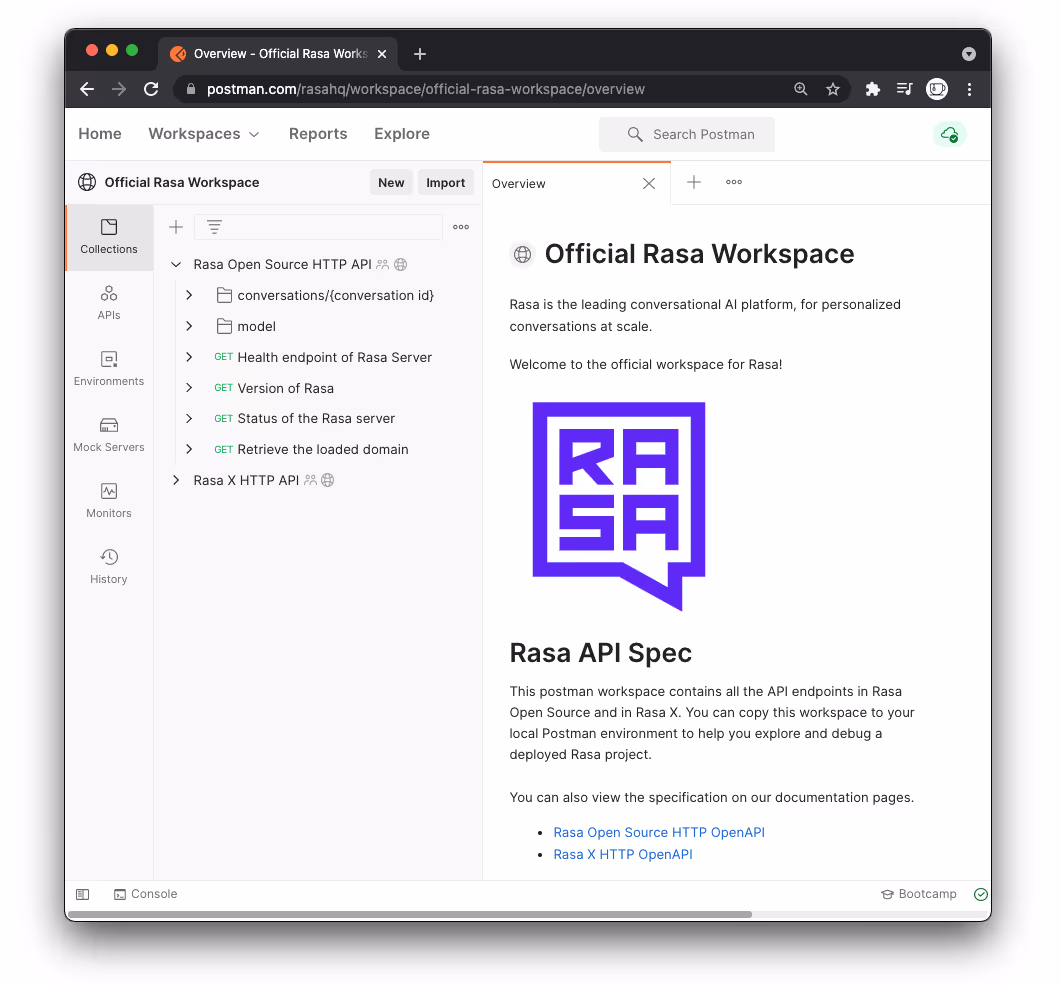
Task: Click the browser back arrow
Action: coord(87,89)
